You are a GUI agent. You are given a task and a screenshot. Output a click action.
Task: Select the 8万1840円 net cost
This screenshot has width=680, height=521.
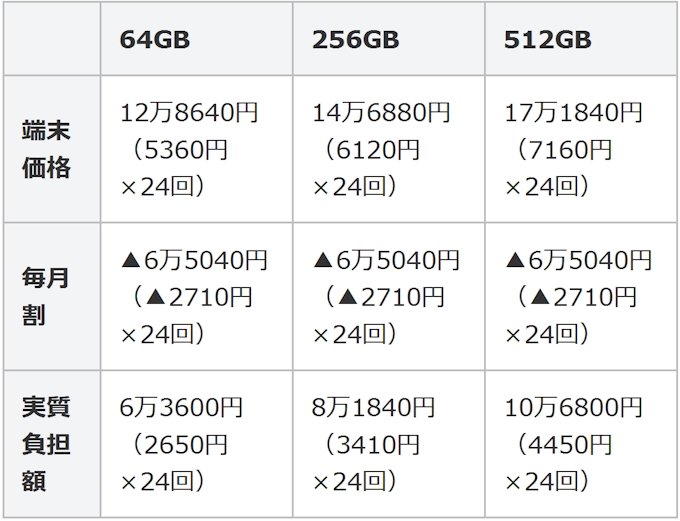374,408
